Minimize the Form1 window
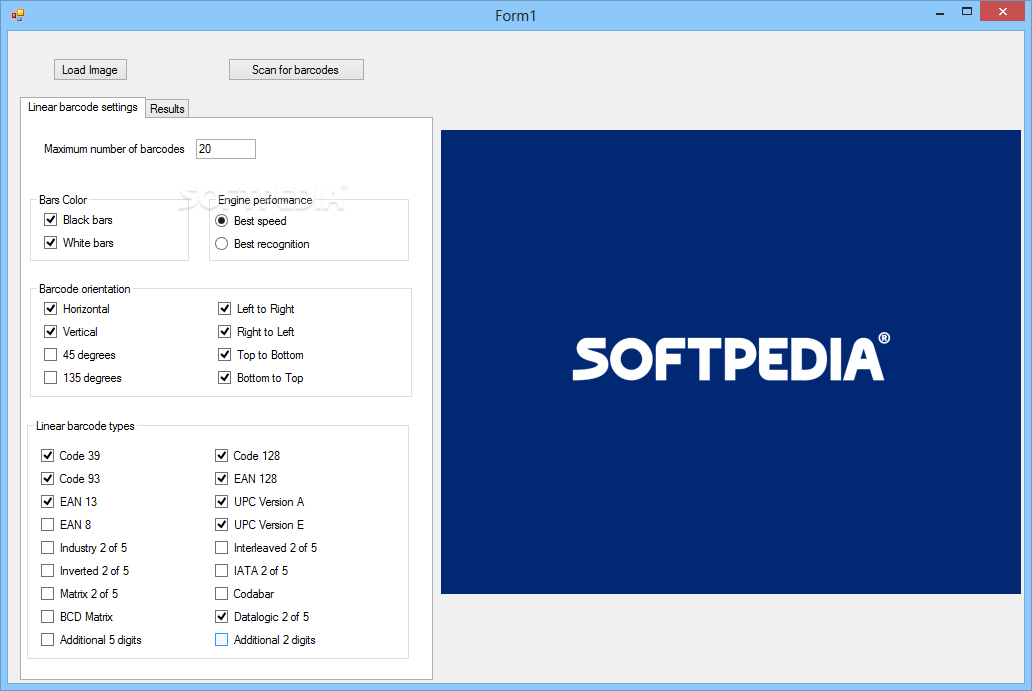The height and width of the screenshot is (691, 1032). point(940,12)
